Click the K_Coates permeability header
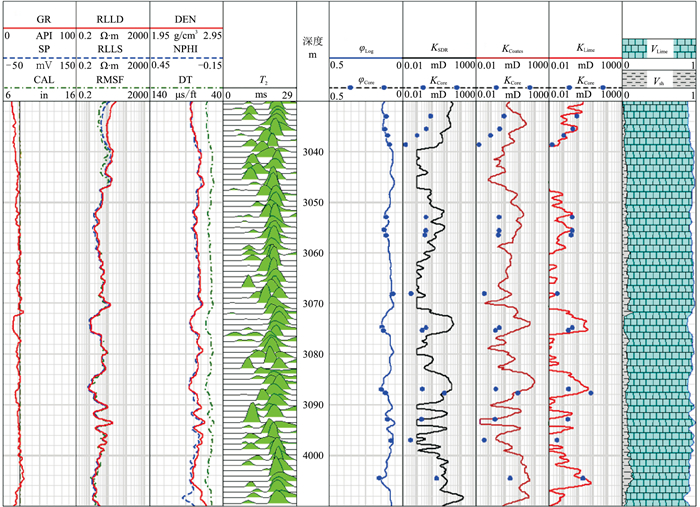Viewport: 700px width, 507px height. click(x=512, y=47)
